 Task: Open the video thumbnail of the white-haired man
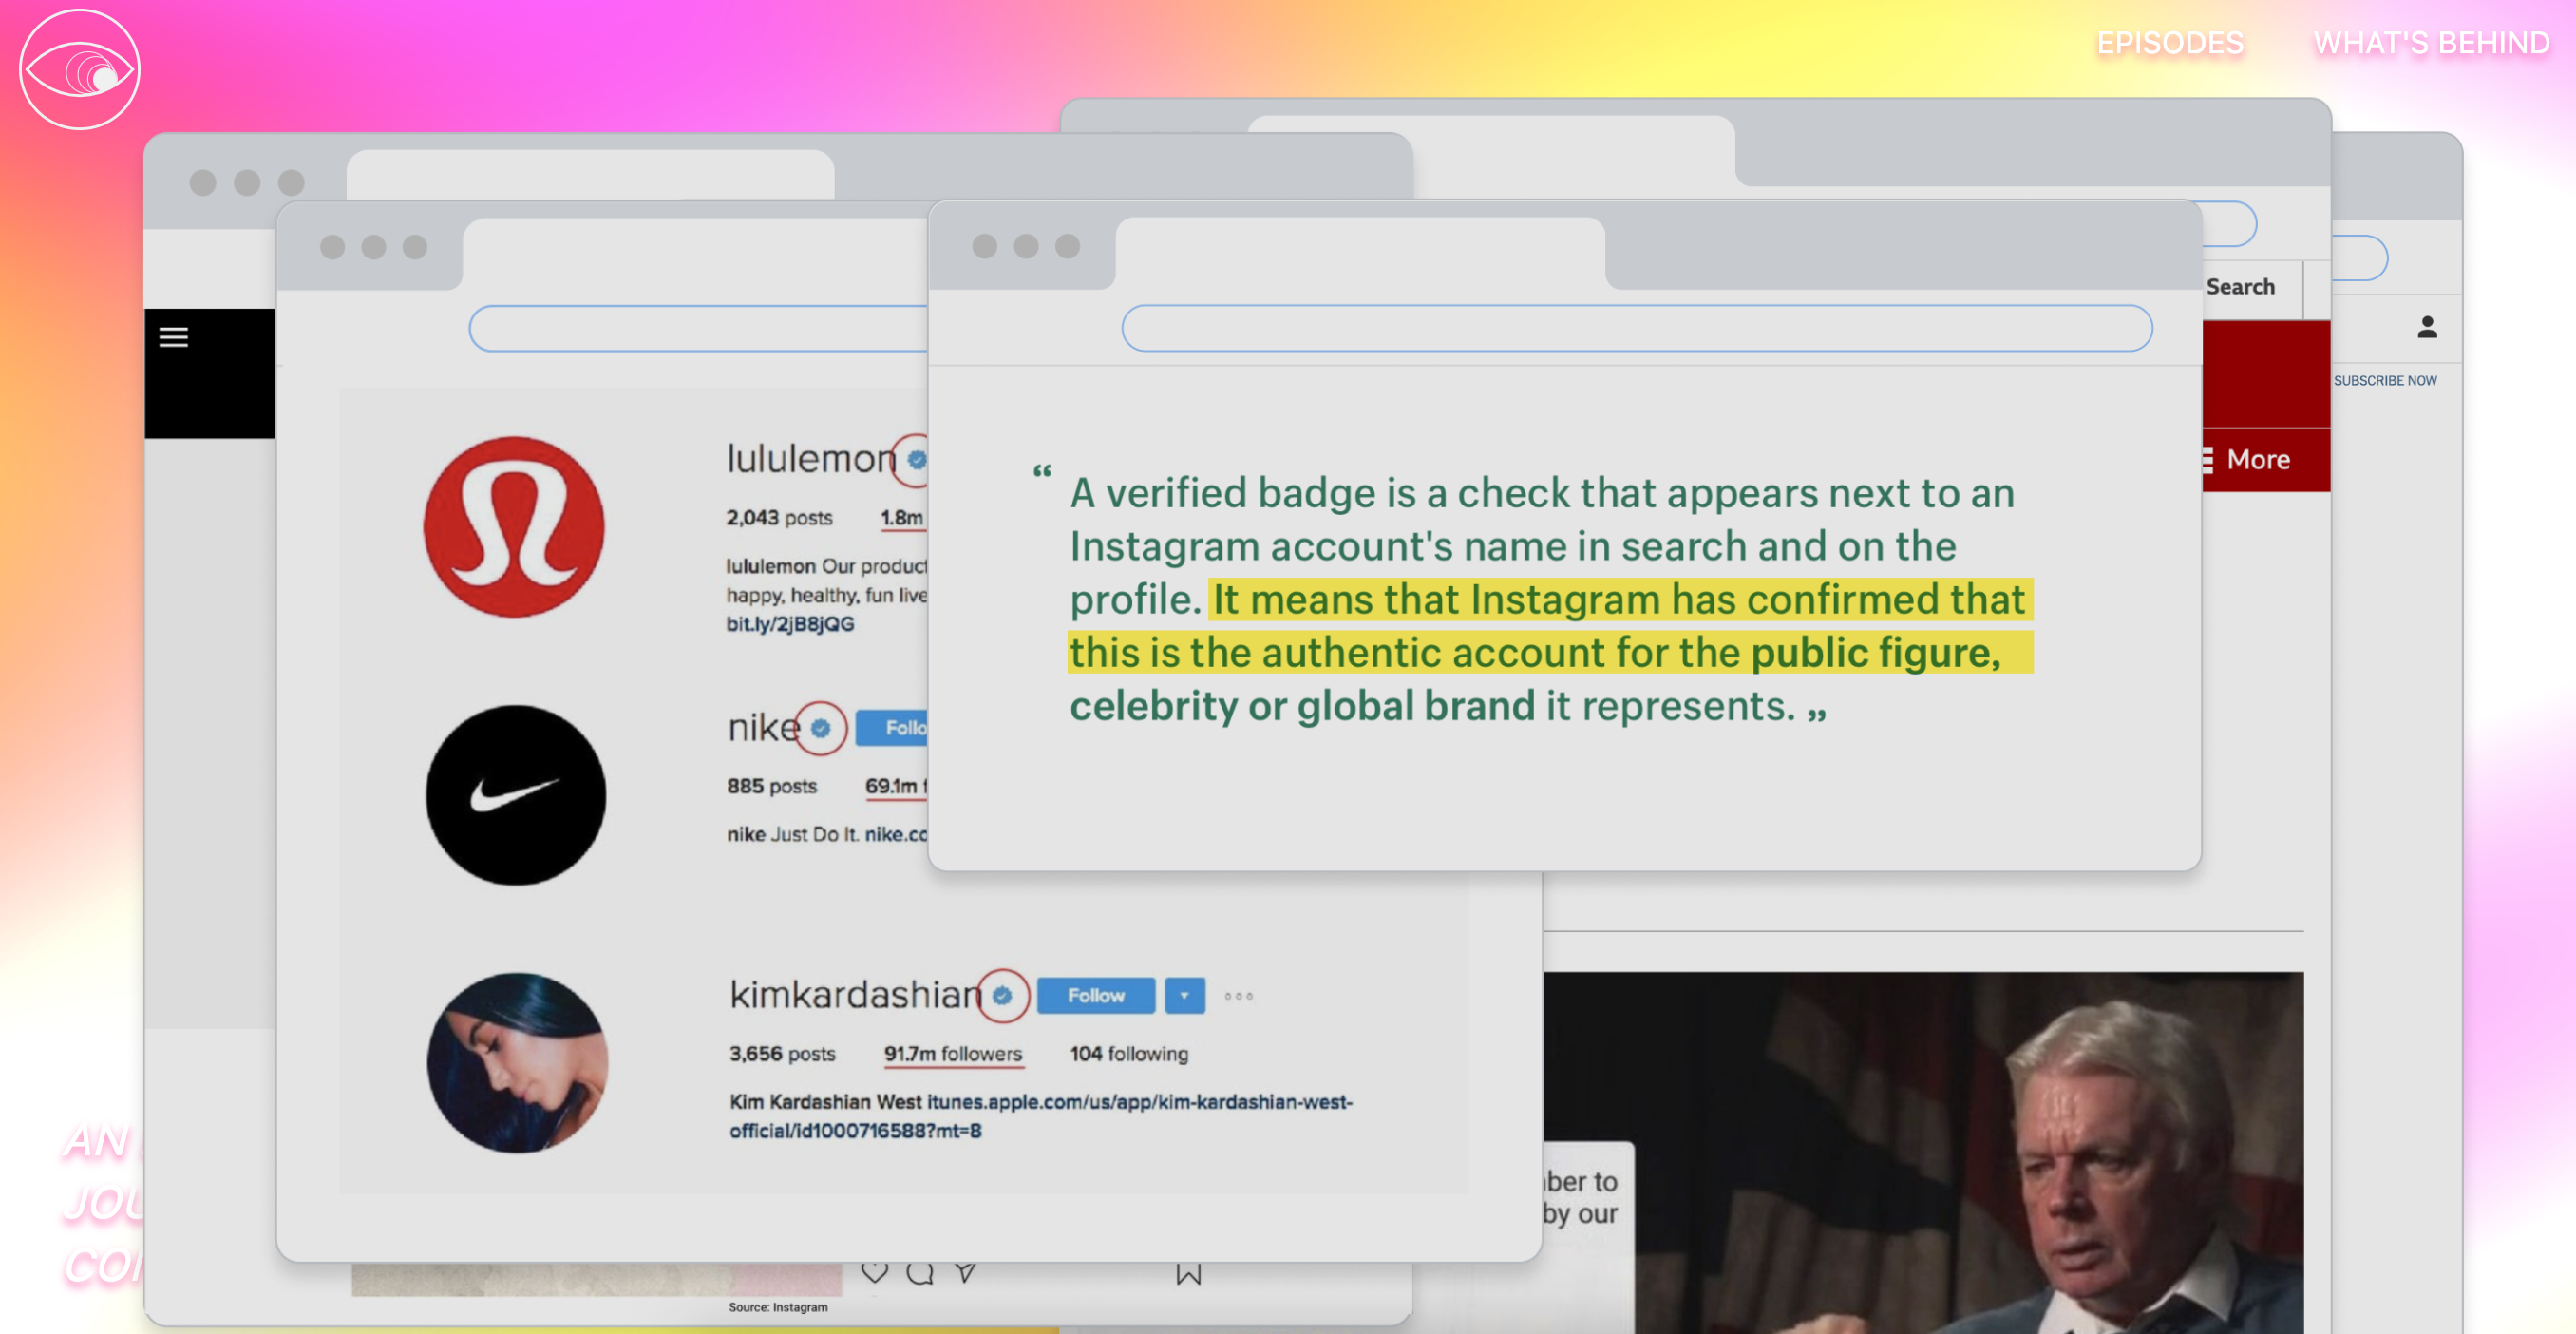coord(1923,1153)
